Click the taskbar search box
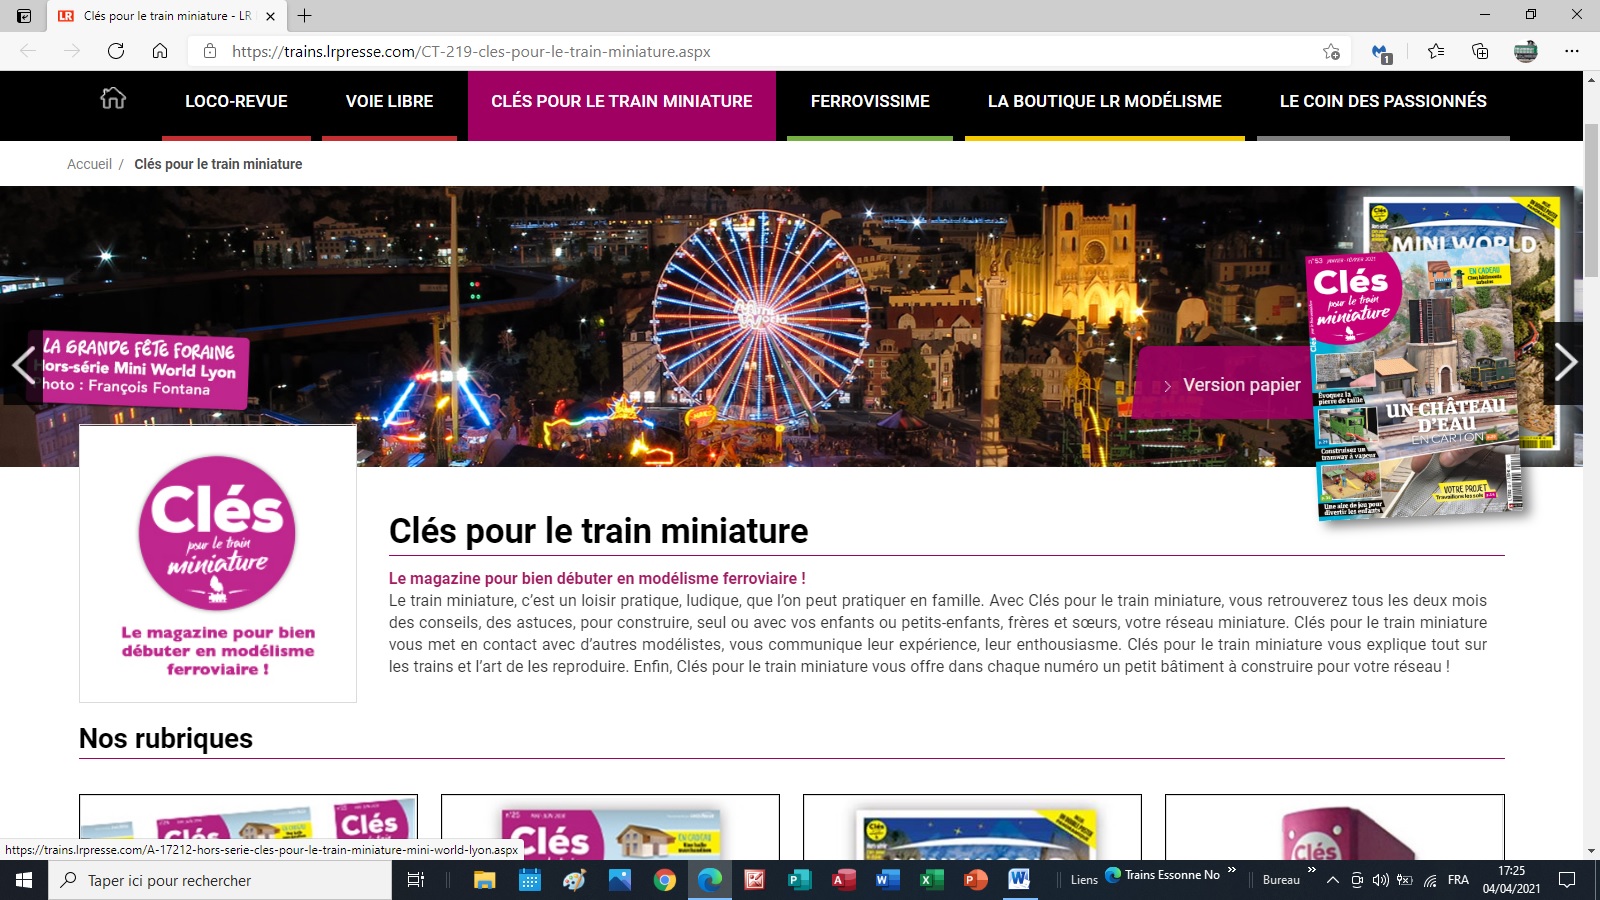This screenshot has height=900, width=1600. point(220,880)
